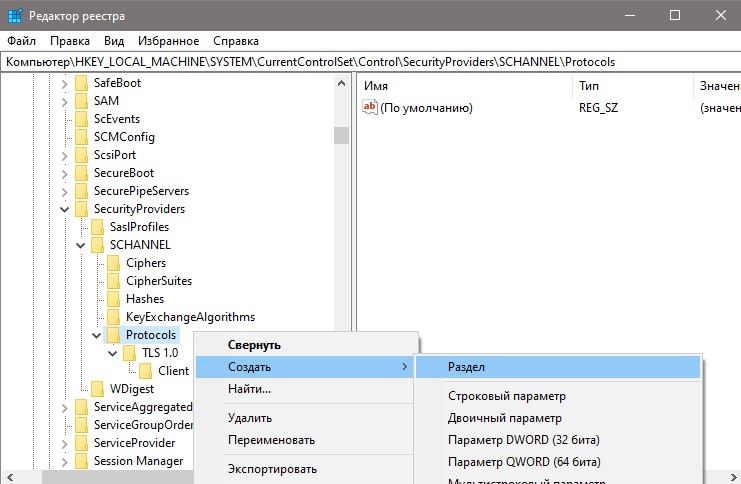The height and width of the screenshot is (484, 741).
Task: Select the (По умолчанию) string value icon
Action: click(370, 107)
